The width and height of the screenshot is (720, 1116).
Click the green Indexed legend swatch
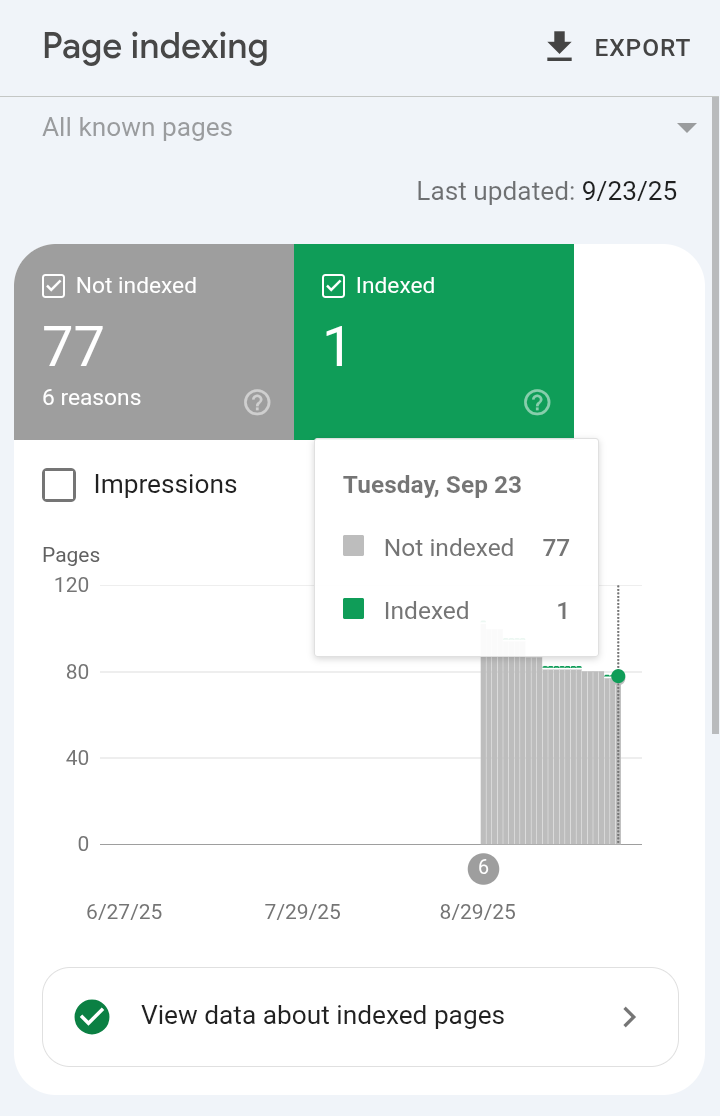coord(354,609)
